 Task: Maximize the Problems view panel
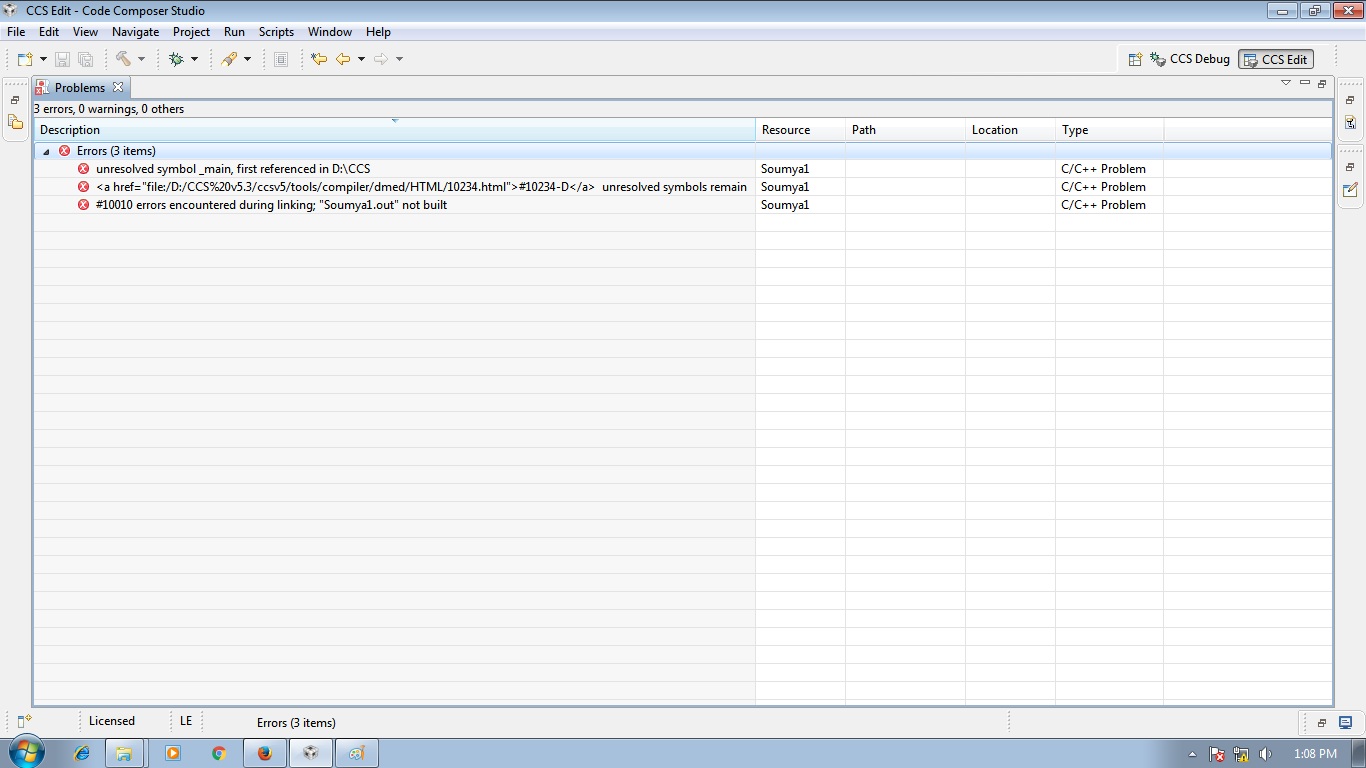(1322, 83)
